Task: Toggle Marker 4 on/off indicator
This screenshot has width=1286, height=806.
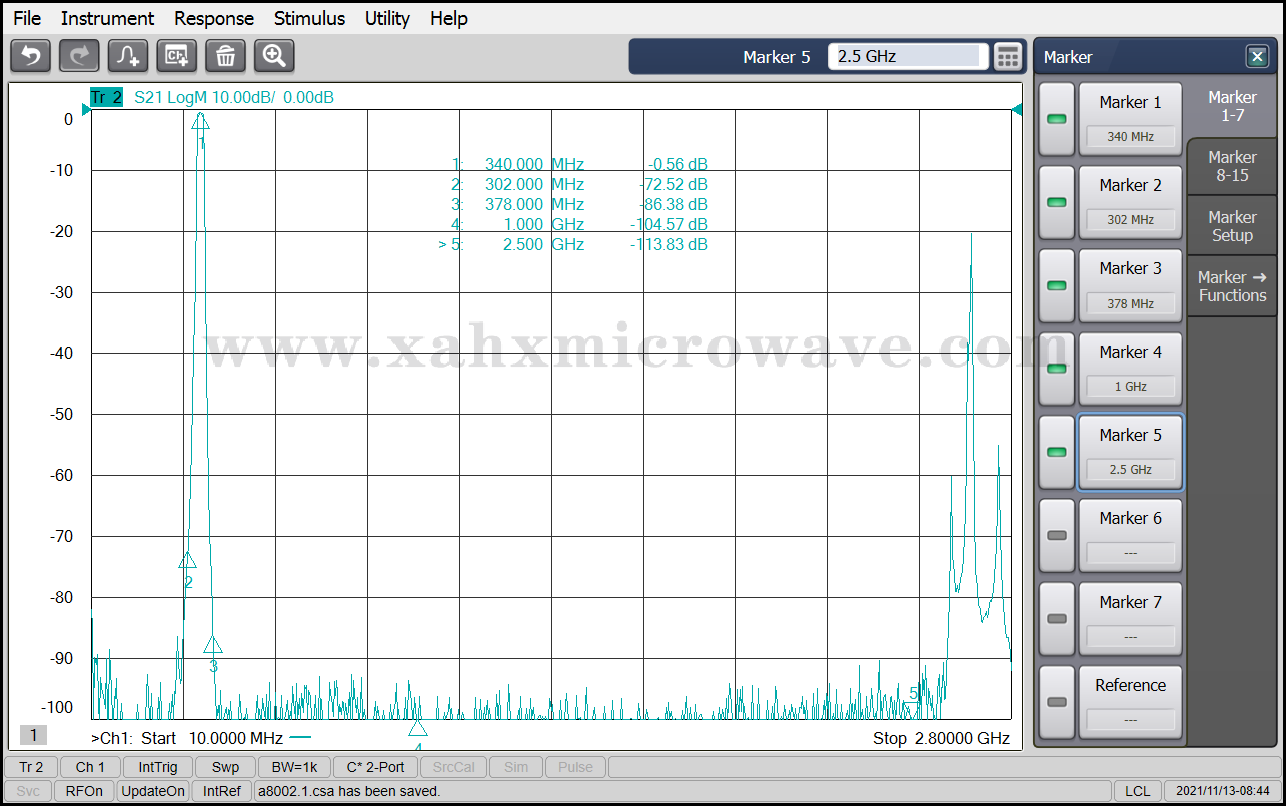Action: point(1056,369)
